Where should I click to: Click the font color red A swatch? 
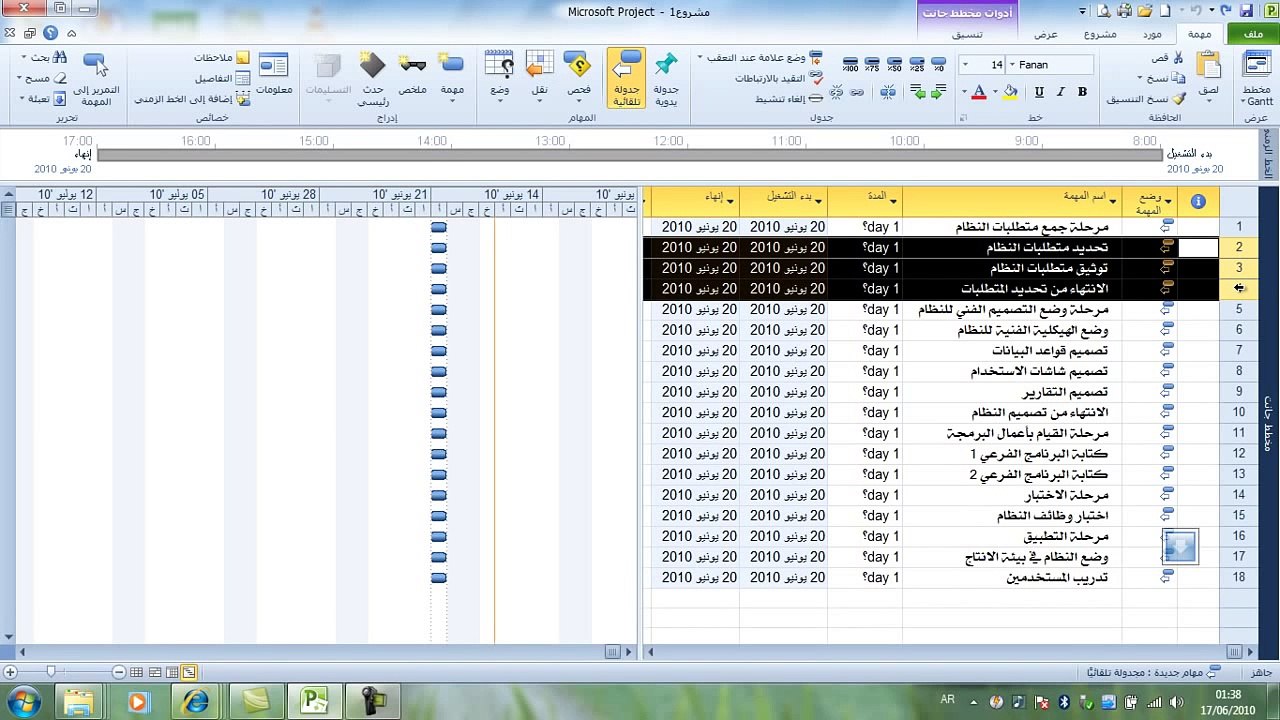979,92
